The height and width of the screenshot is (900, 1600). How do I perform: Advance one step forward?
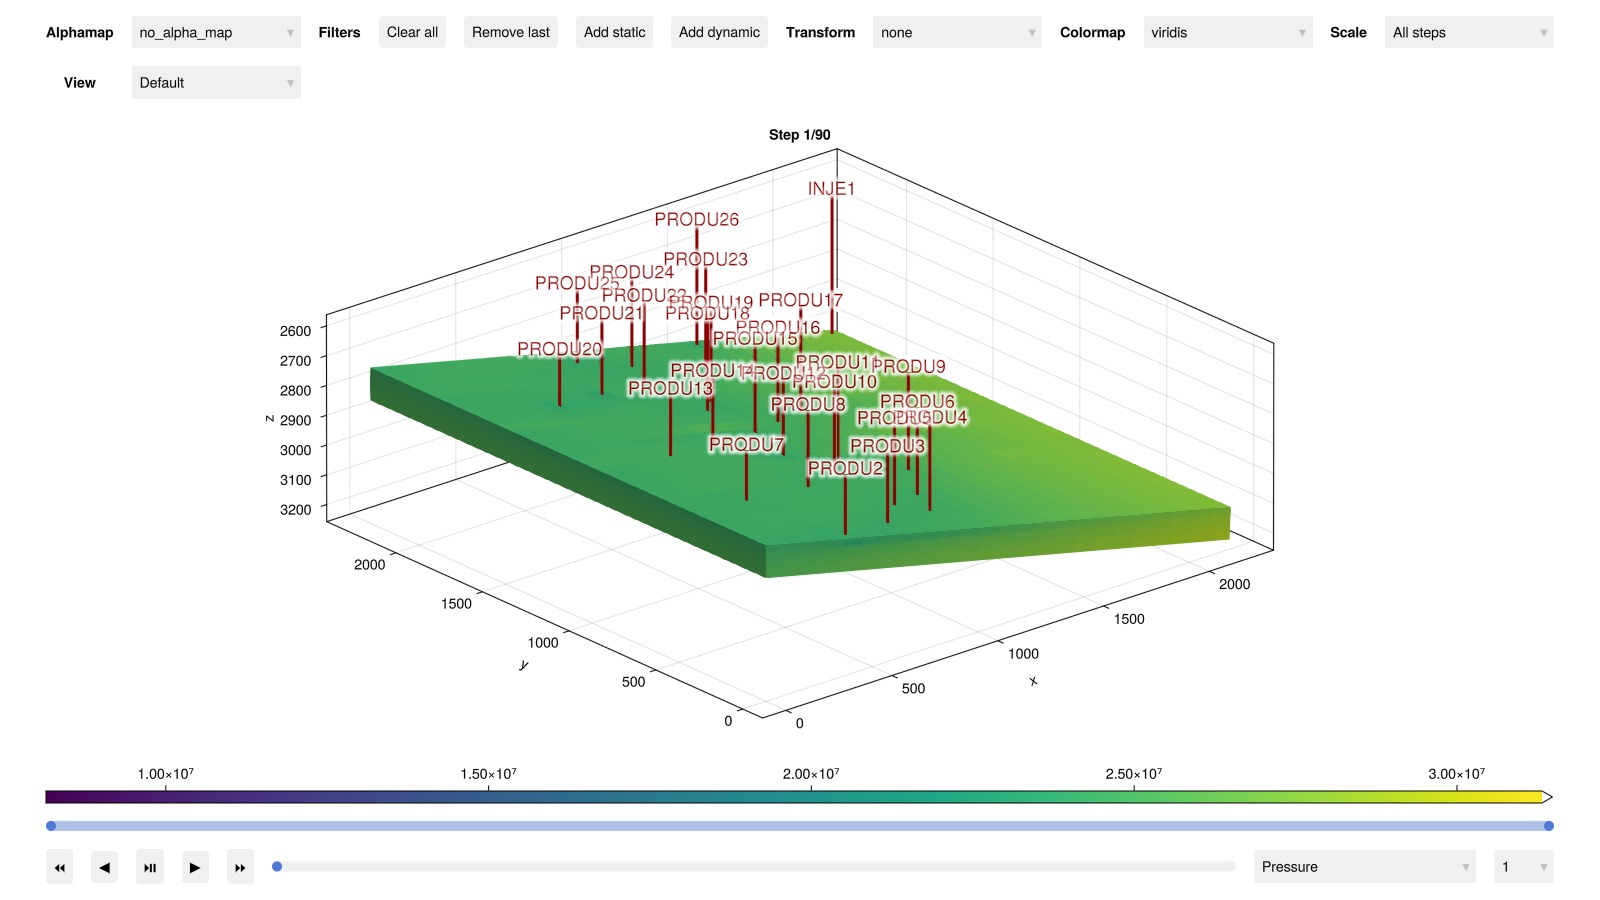click(195, 867)
